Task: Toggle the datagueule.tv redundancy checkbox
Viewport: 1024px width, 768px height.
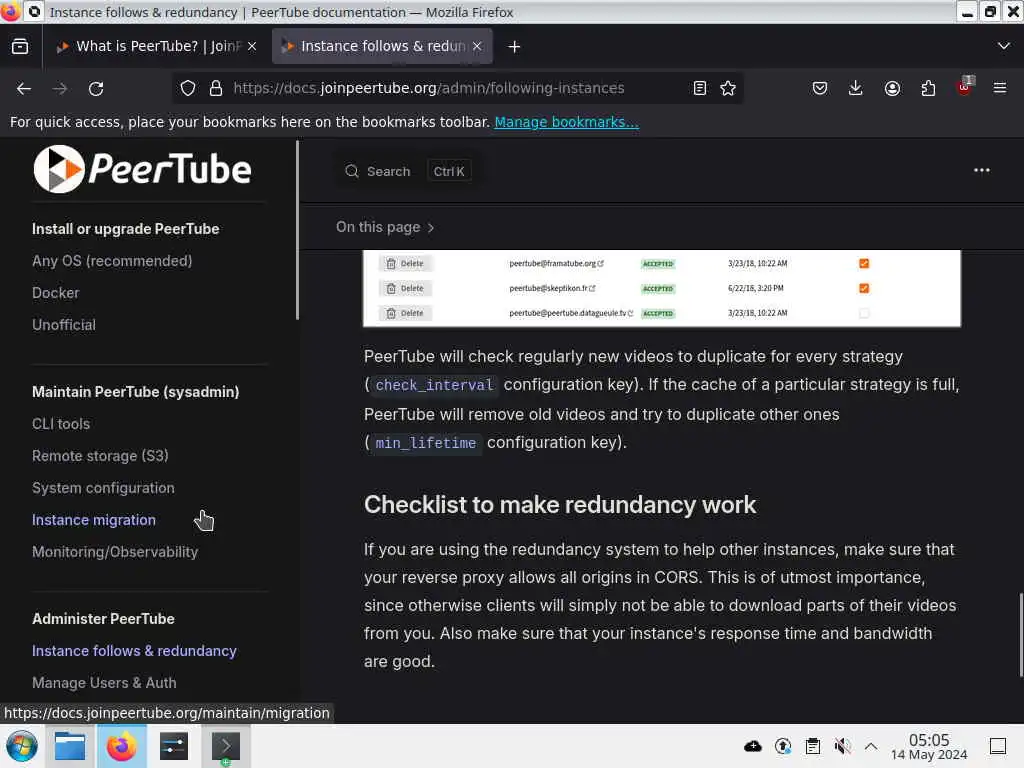Action: [x=864, y=313]
